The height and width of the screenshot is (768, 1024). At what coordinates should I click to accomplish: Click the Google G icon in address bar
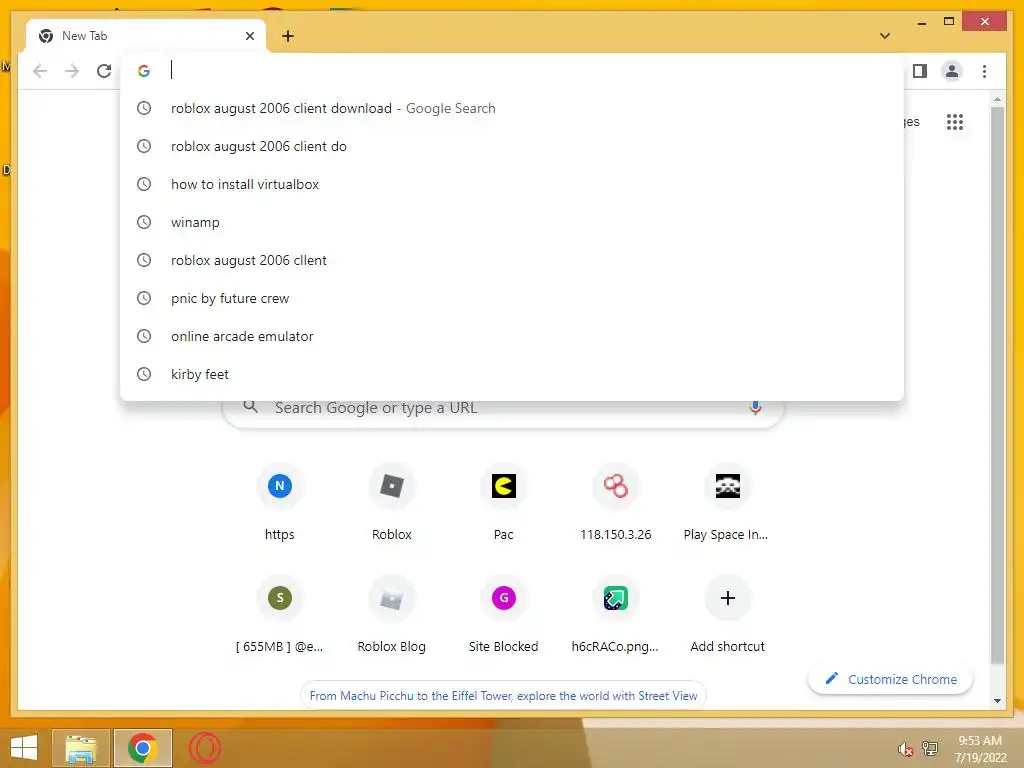[144, 71]
